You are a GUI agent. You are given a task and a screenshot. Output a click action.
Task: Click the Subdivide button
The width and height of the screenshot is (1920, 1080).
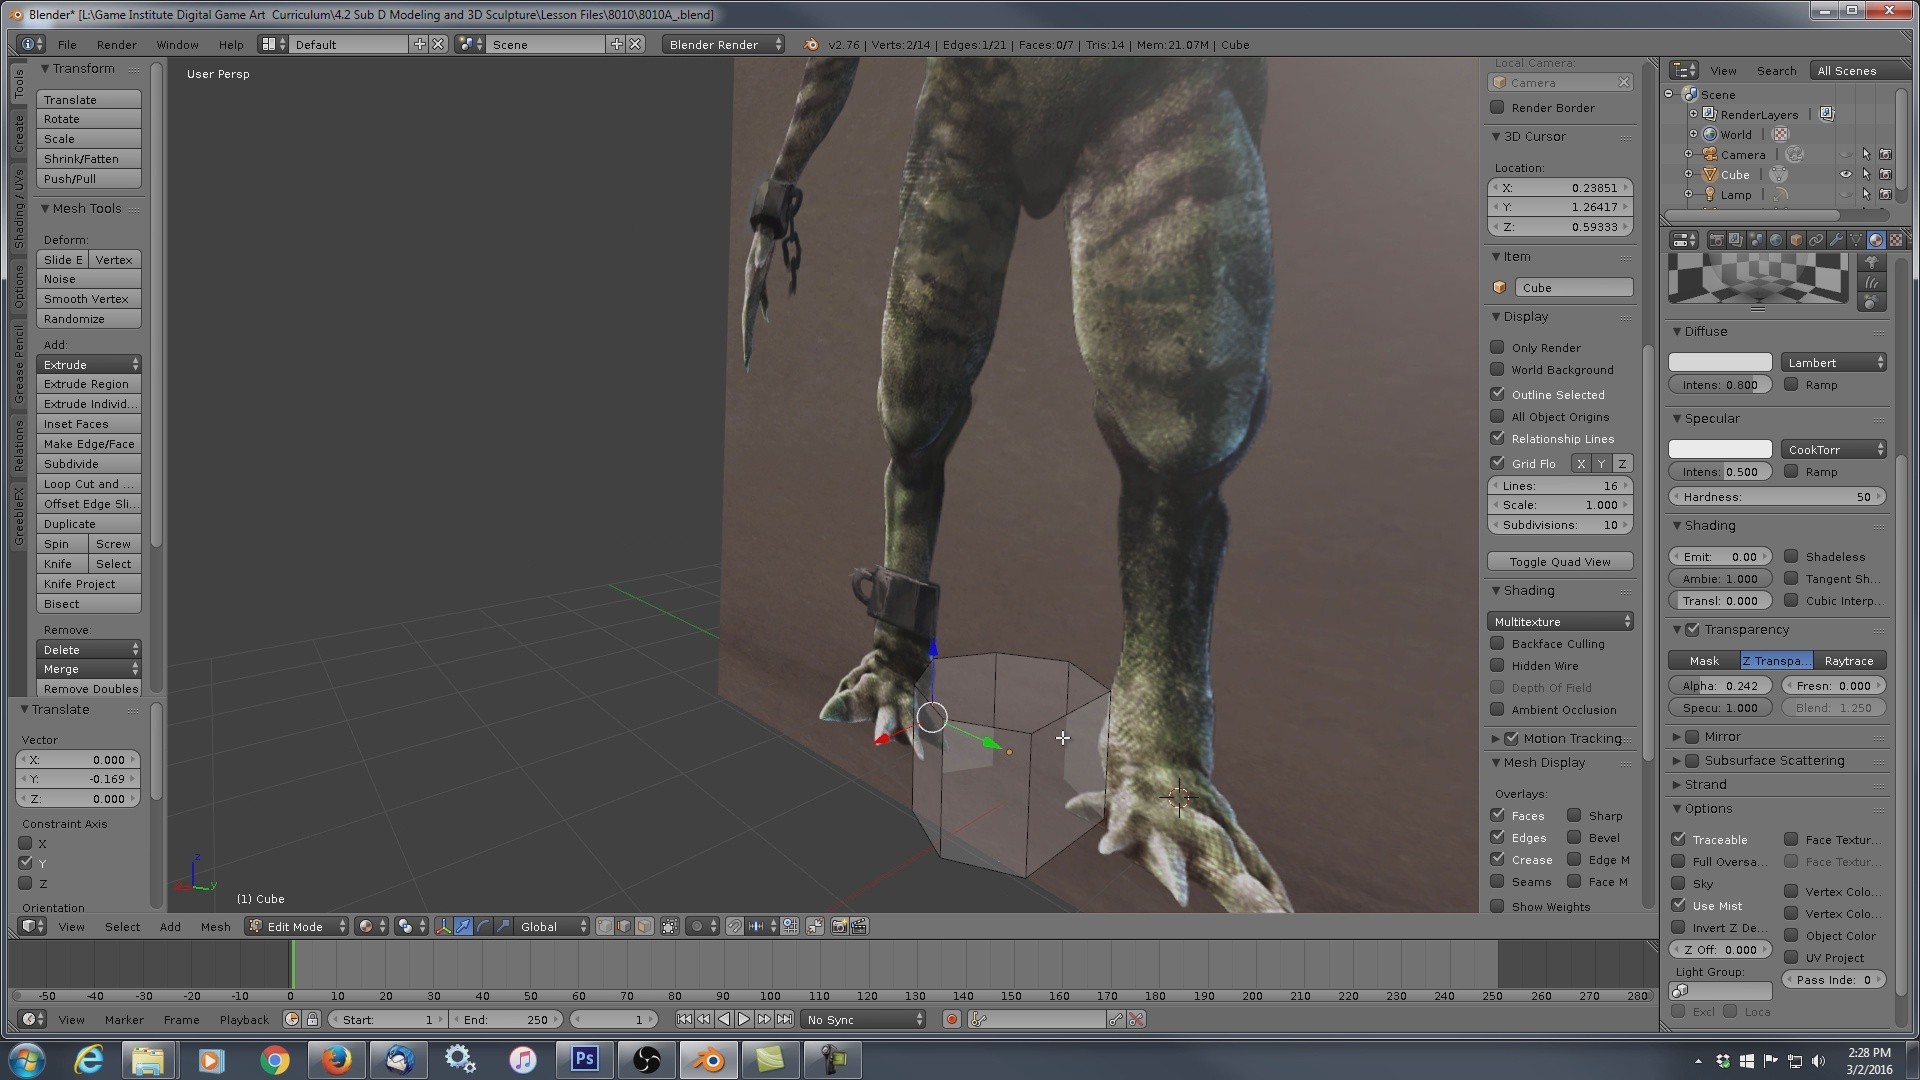[89, 464]
